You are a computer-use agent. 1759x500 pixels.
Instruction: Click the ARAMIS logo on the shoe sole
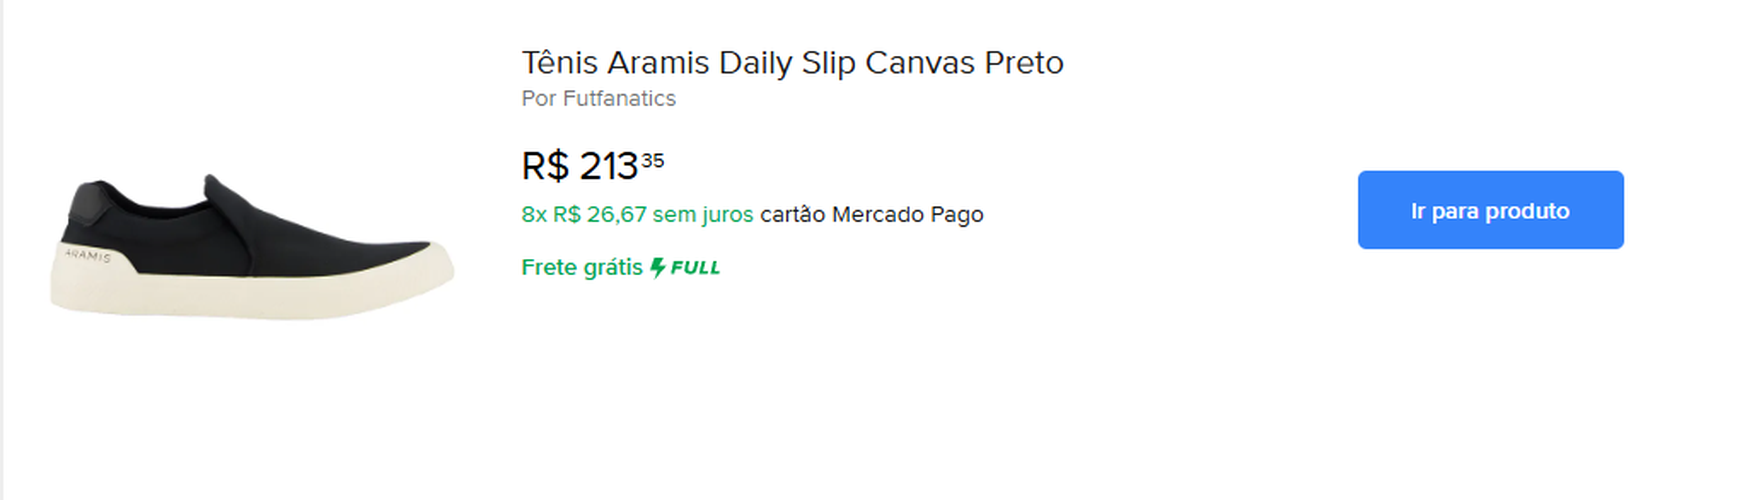88,255
